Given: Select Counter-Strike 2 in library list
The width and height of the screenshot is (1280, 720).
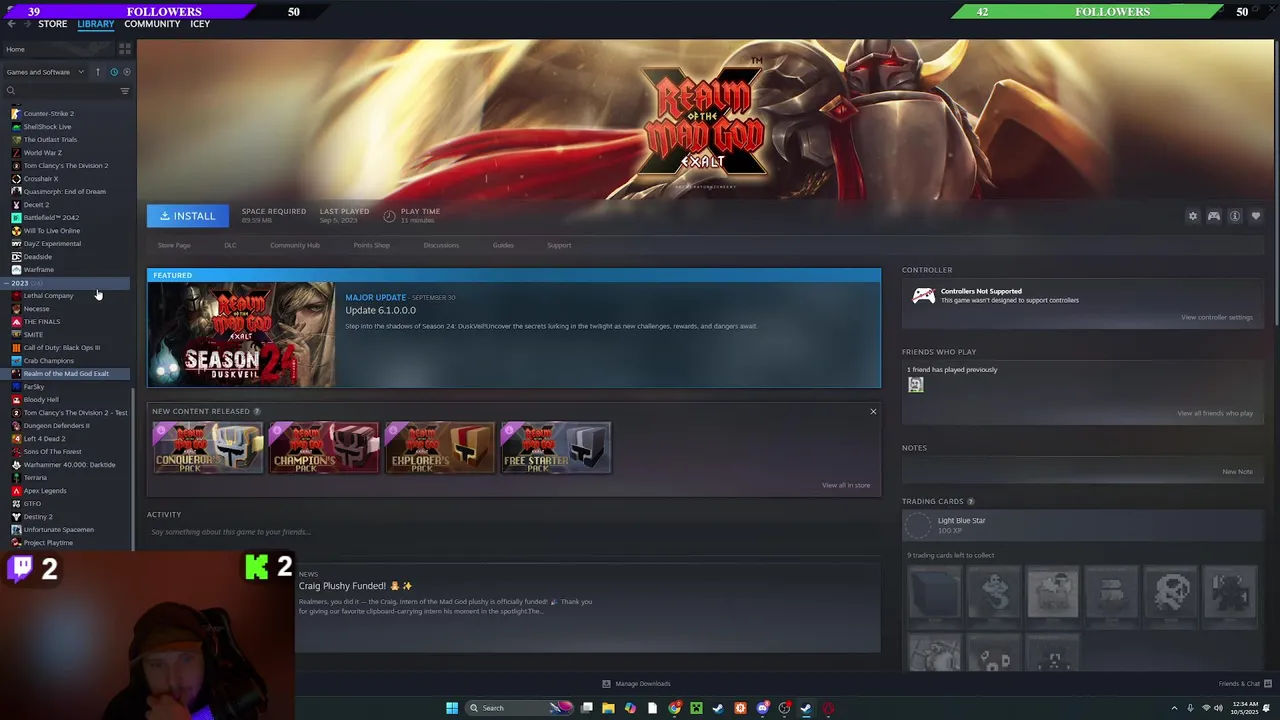Looking at the screenshot, I should (x=48, y=114).
